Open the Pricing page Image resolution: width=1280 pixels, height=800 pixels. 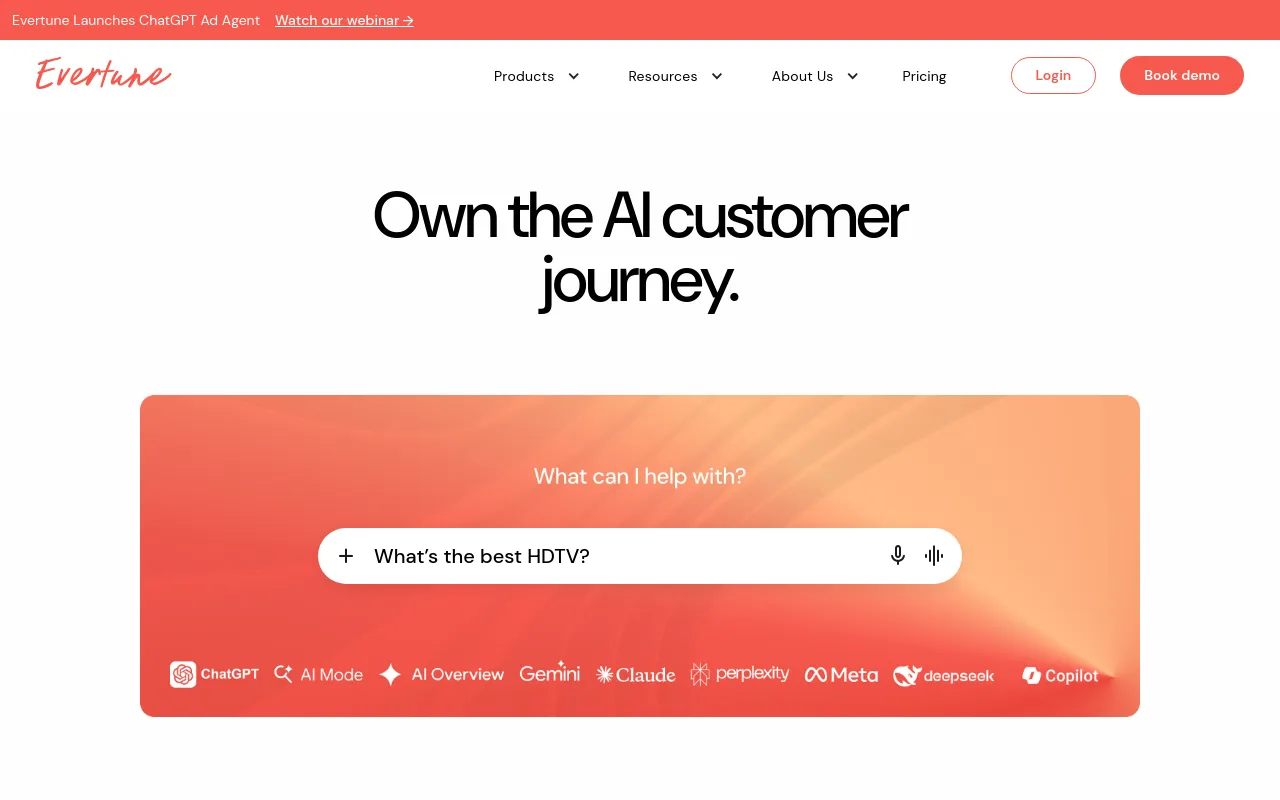pyautogui.click(x=924, y=76)
